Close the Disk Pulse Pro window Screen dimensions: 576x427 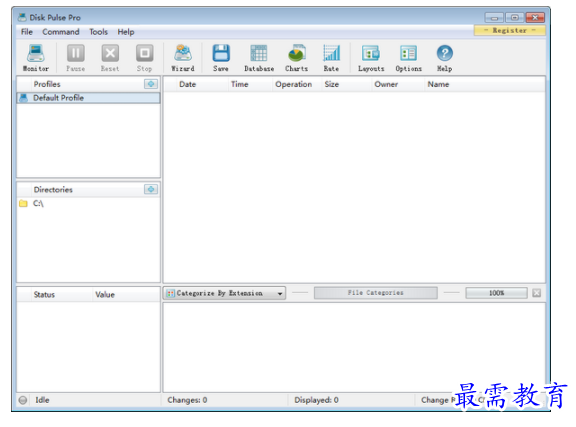(x=535, y=17)
